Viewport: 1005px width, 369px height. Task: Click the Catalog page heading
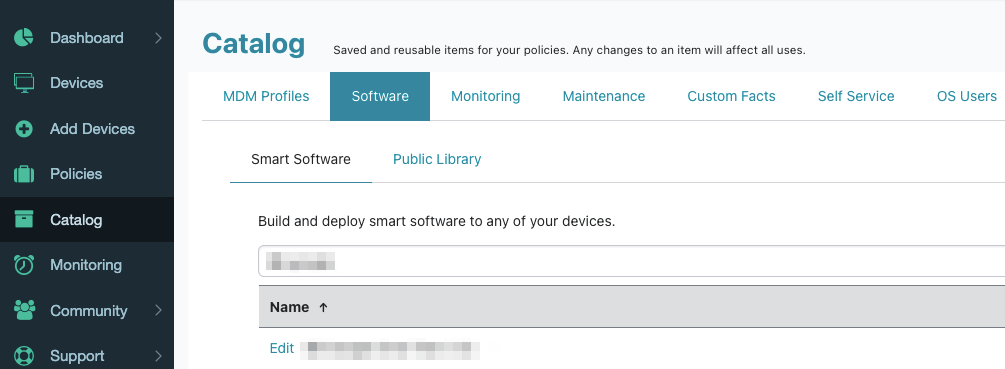pyautogui.click(x=254, y=44)
